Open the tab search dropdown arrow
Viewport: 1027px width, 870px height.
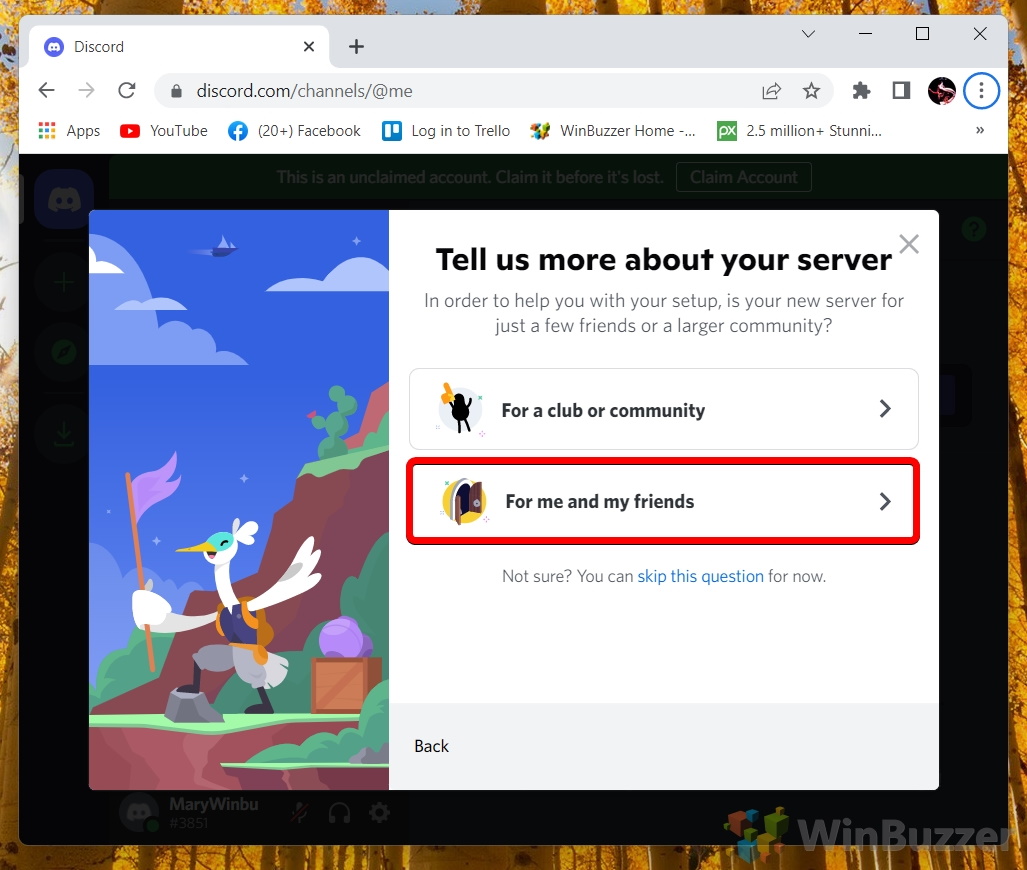point(808,33)
